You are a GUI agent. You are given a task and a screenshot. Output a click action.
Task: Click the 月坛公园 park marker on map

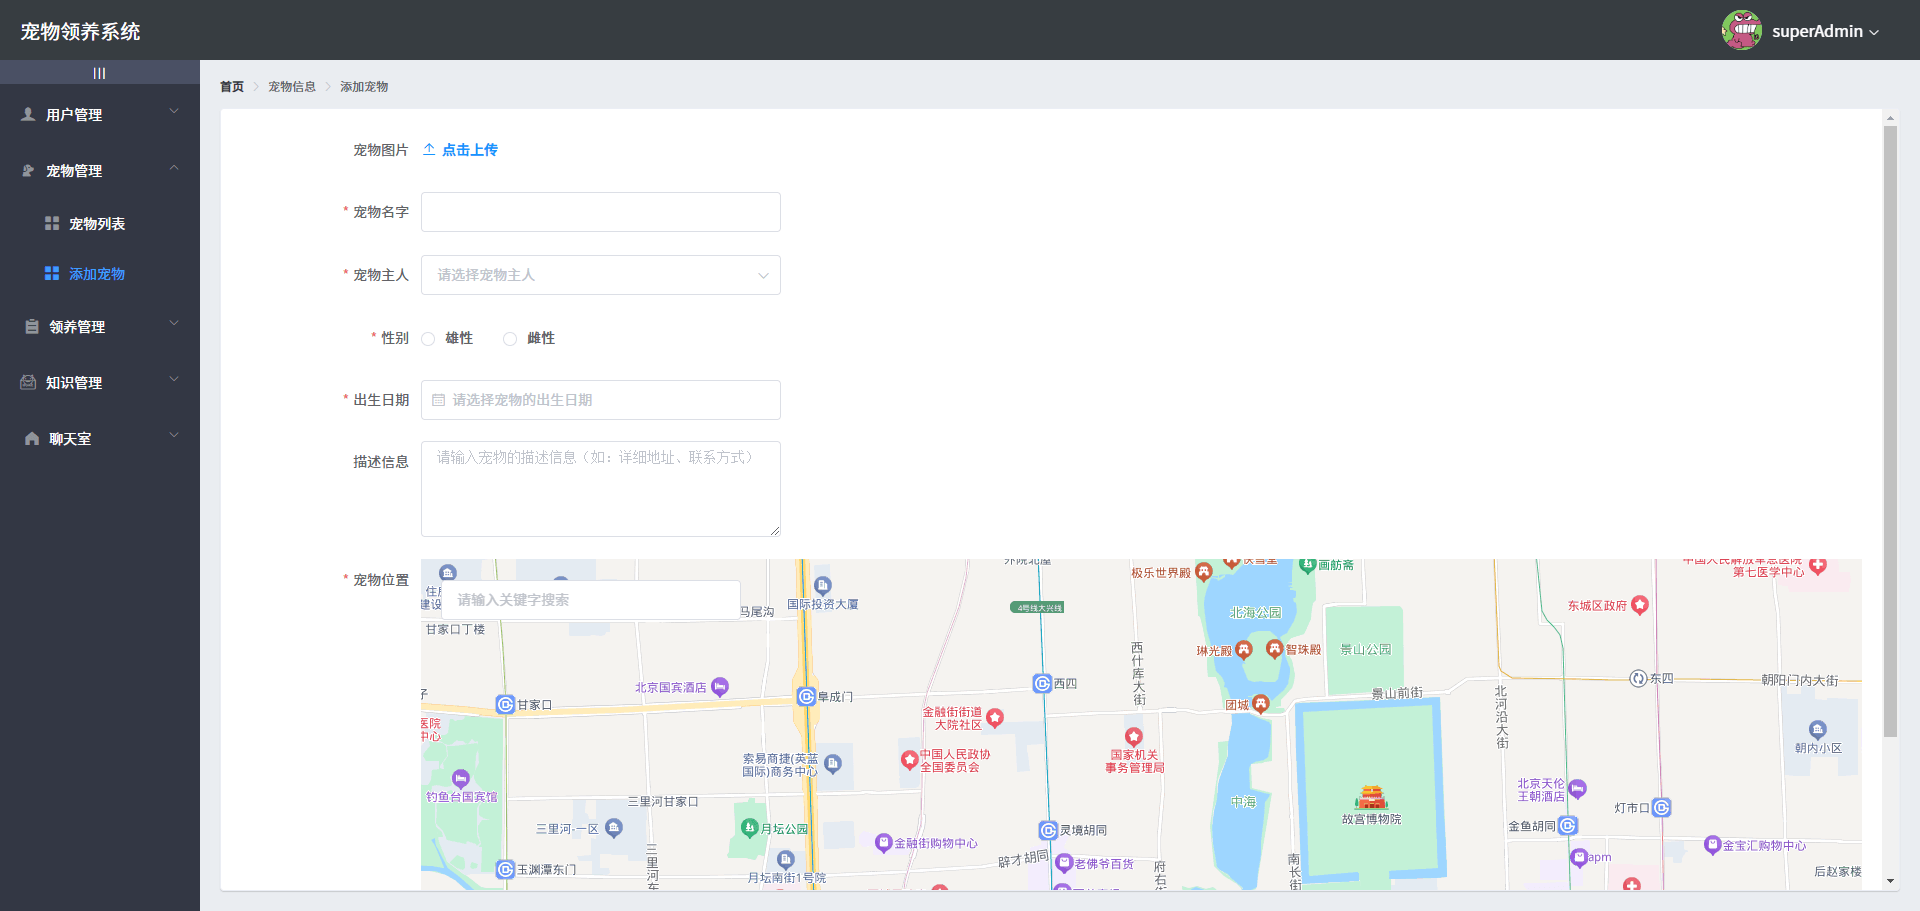(750, 828)
